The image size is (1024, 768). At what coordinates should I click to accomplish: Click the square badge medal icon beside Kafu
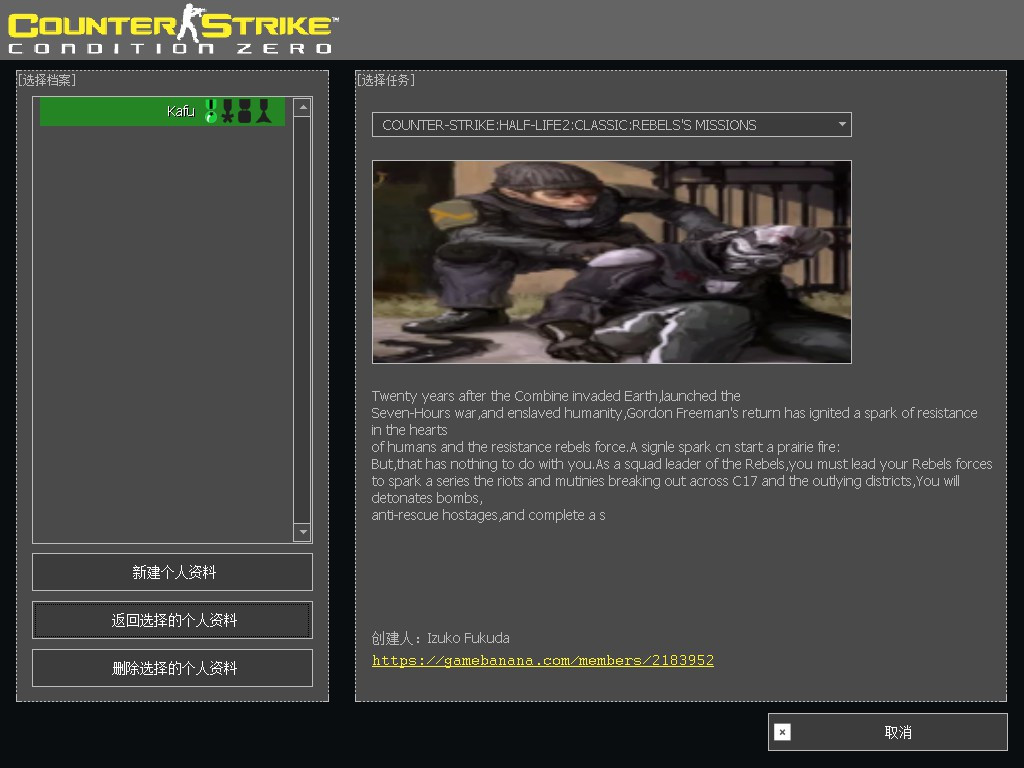pyautogui.click(x=244, y=111)
